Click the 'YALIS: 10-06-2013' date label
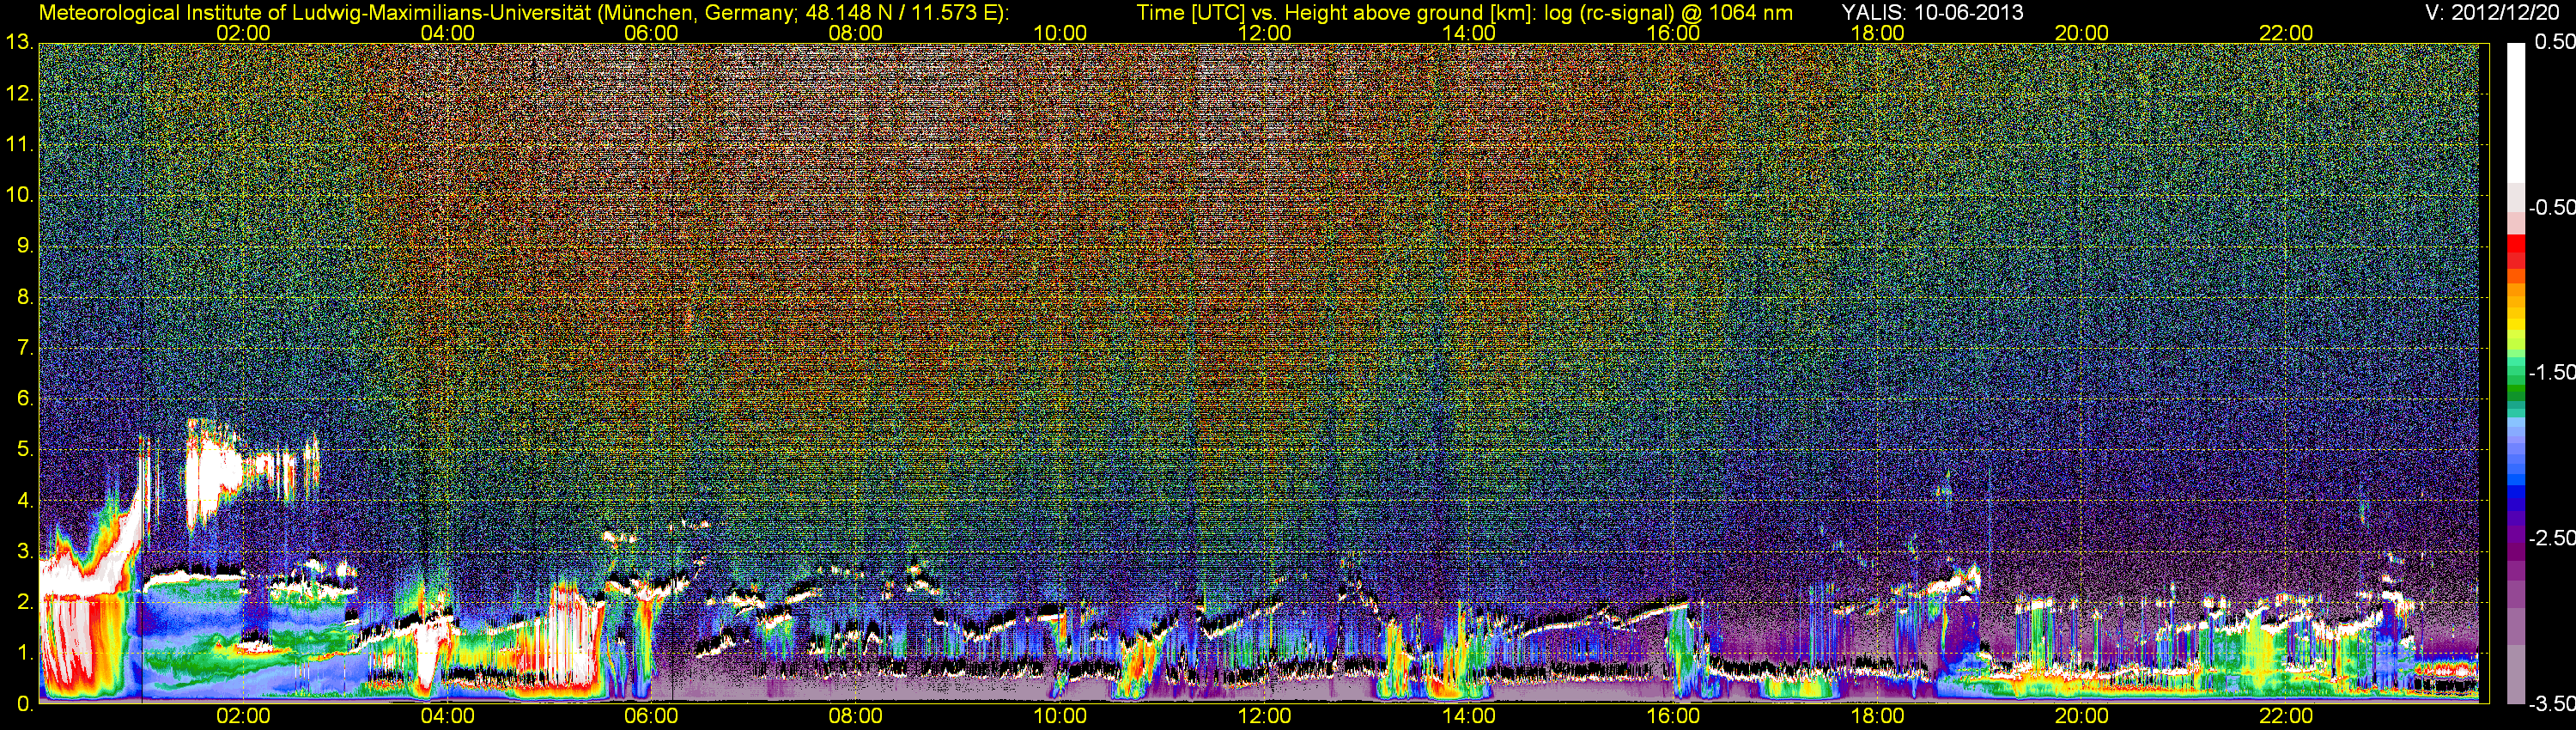 (1932, 13)
